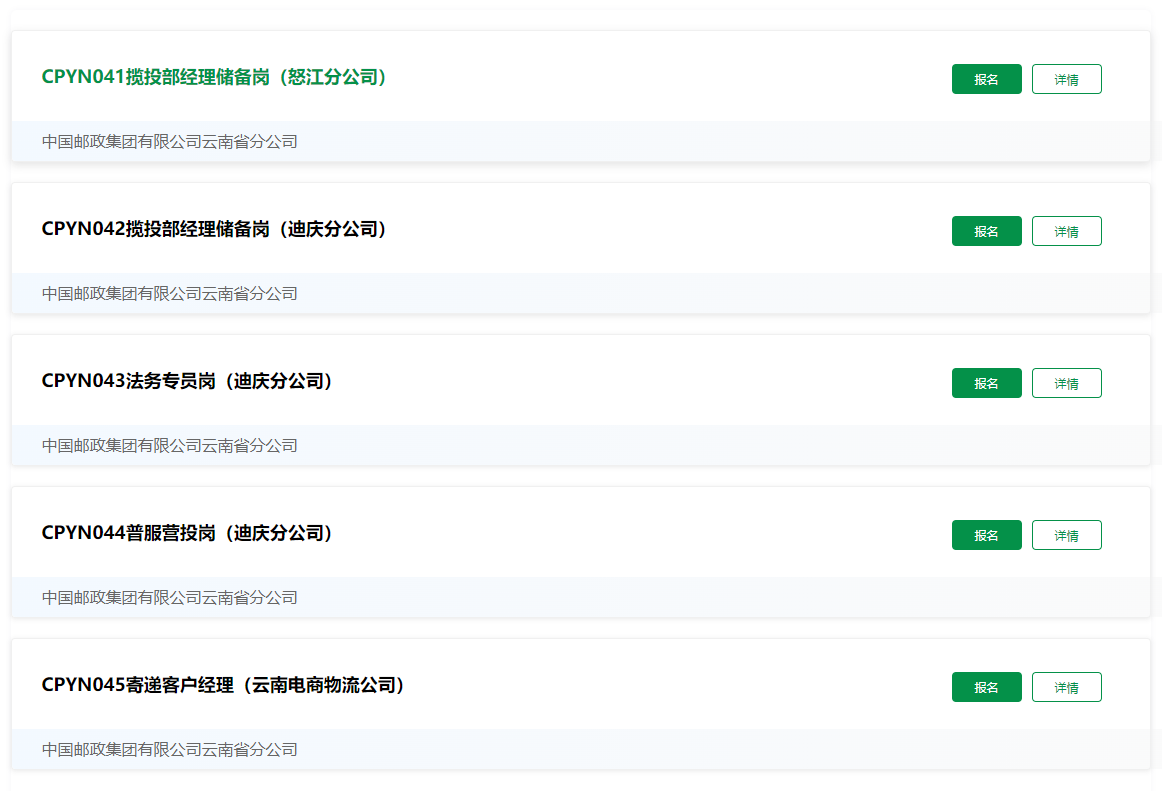This screenshot has width=1162, height=791.
Task: Open 详情 for CPYN041 揽投部经理储备岗
Action: point(1066,79)
